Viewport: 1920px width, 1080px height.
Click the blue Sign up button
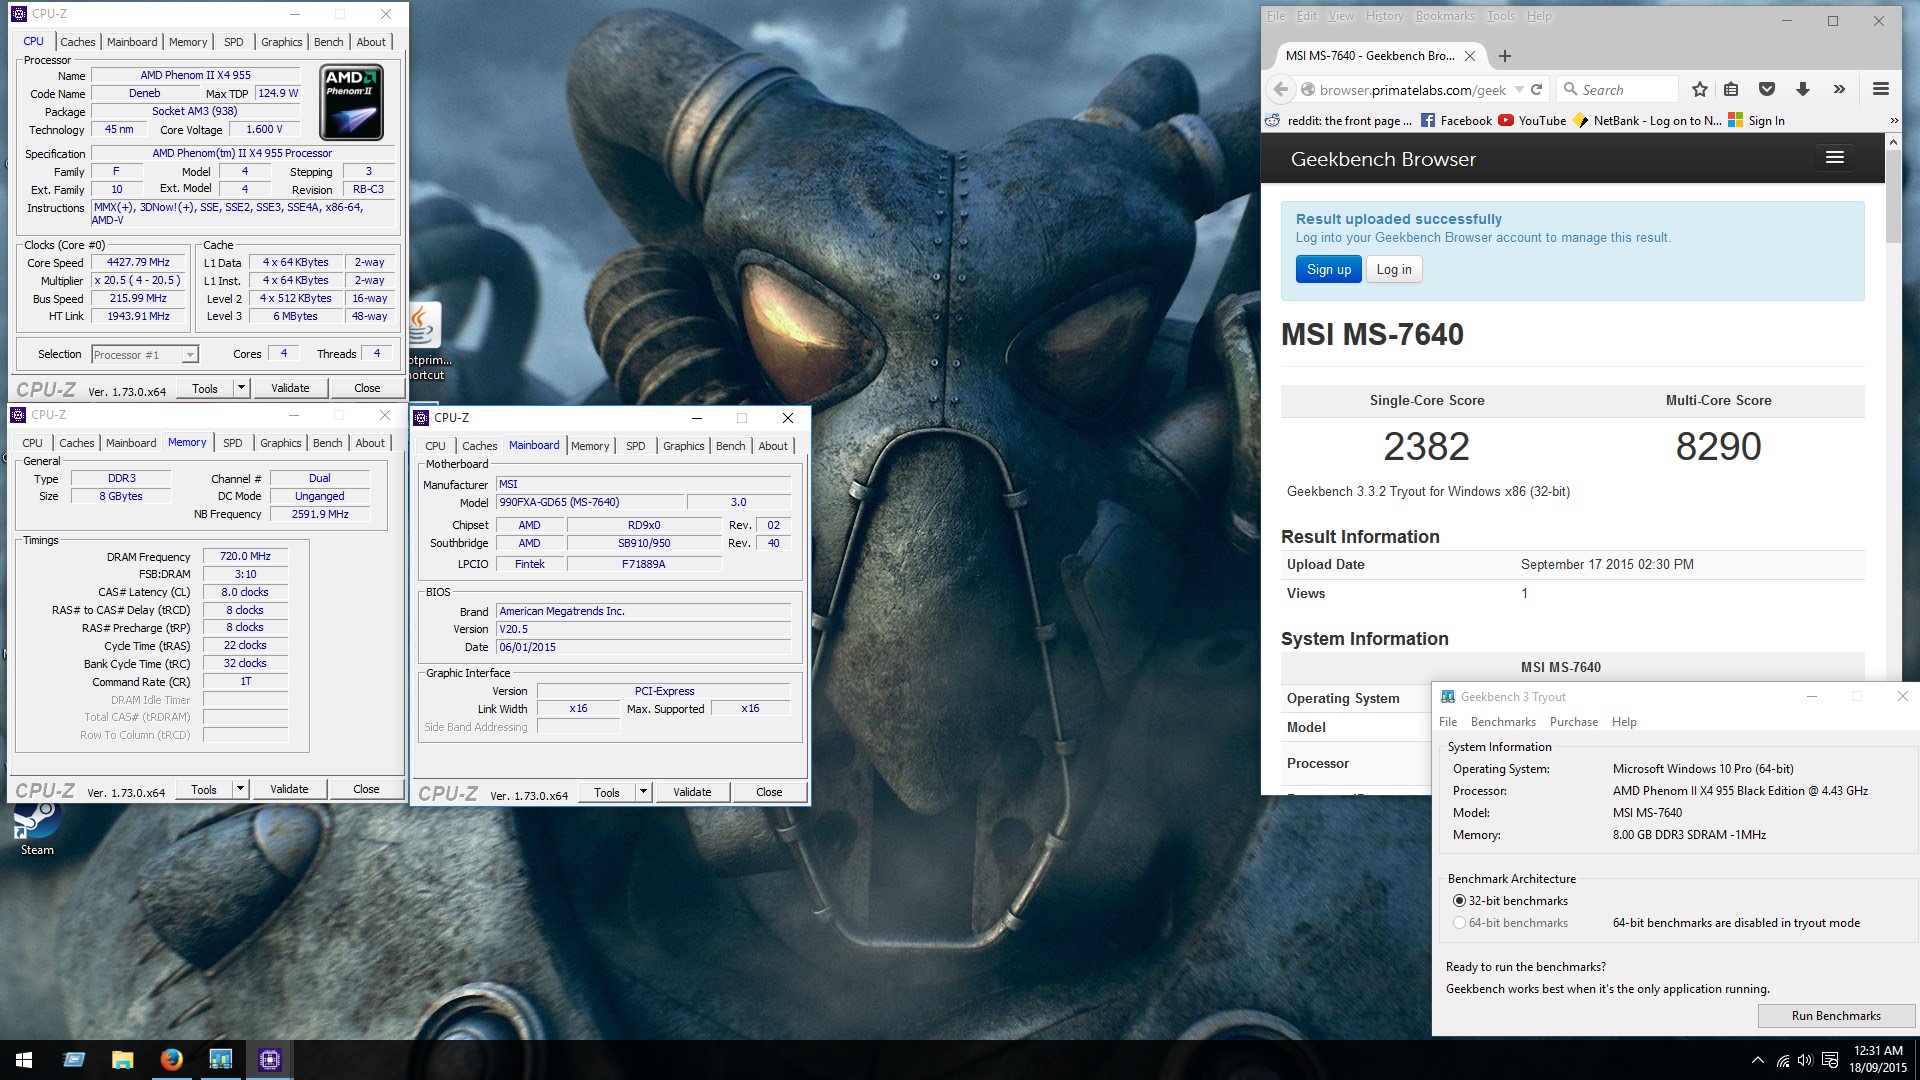[x=1329, y=270]
